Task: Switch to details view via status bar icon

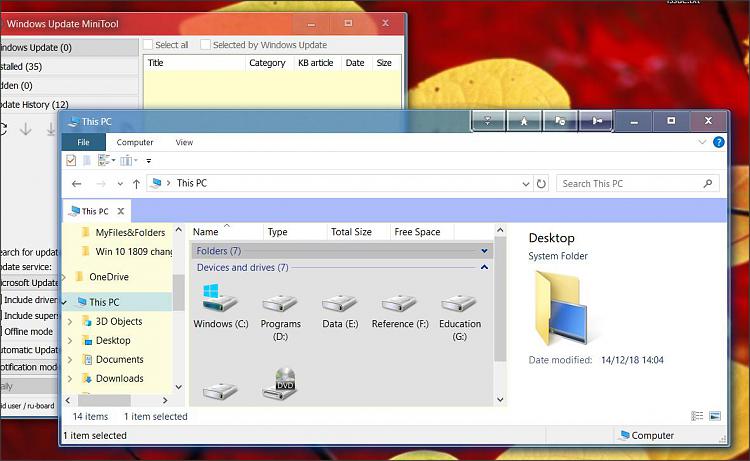Action: click(697, 416)
